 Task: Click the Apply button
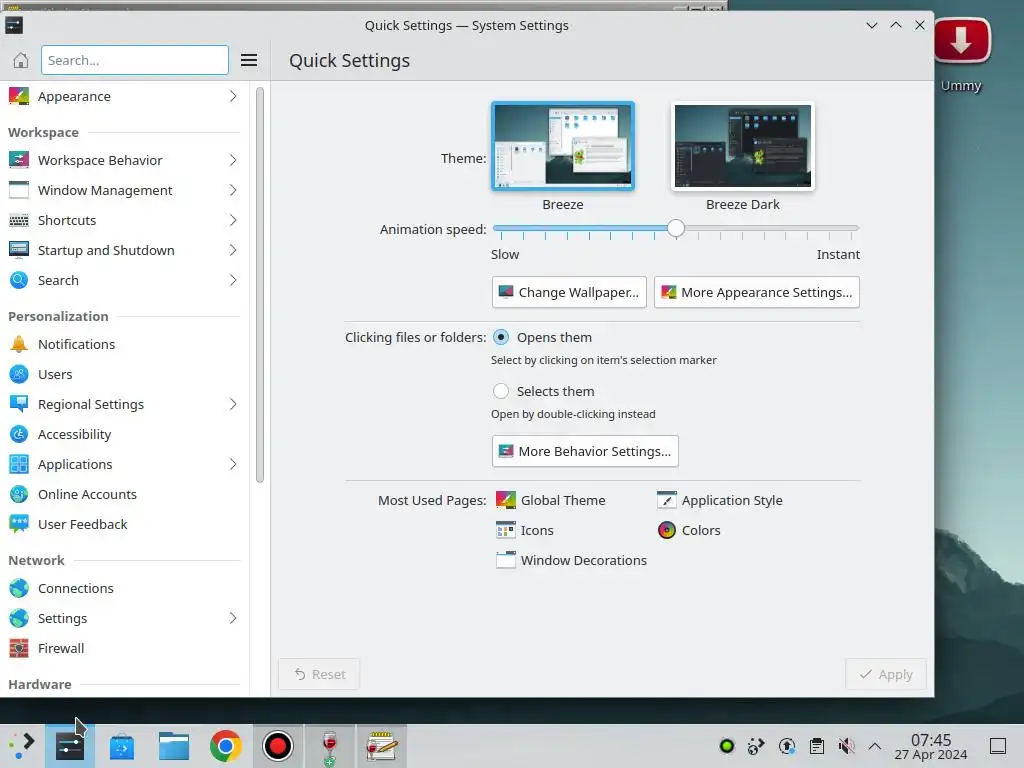886,674
